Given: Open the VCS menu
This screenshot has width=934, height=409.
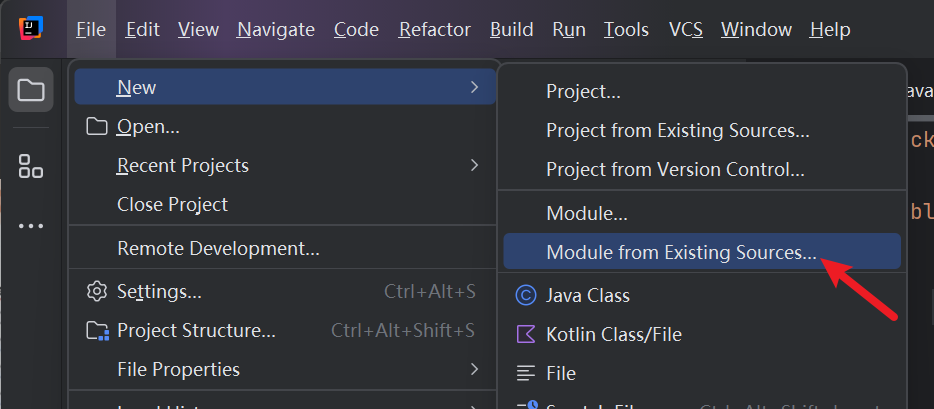Looking at the screenshot, I should (x=685, y=30).
